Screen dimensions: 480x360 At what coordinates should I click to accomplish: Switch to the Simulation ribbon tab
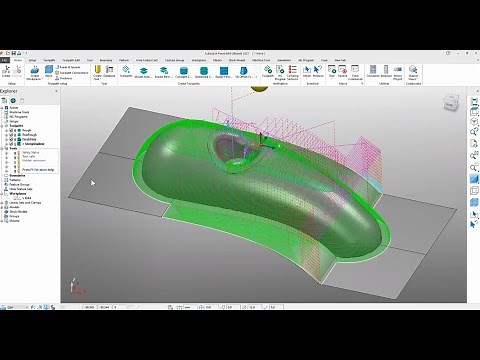pyautogui.click(x=284, y=60)
